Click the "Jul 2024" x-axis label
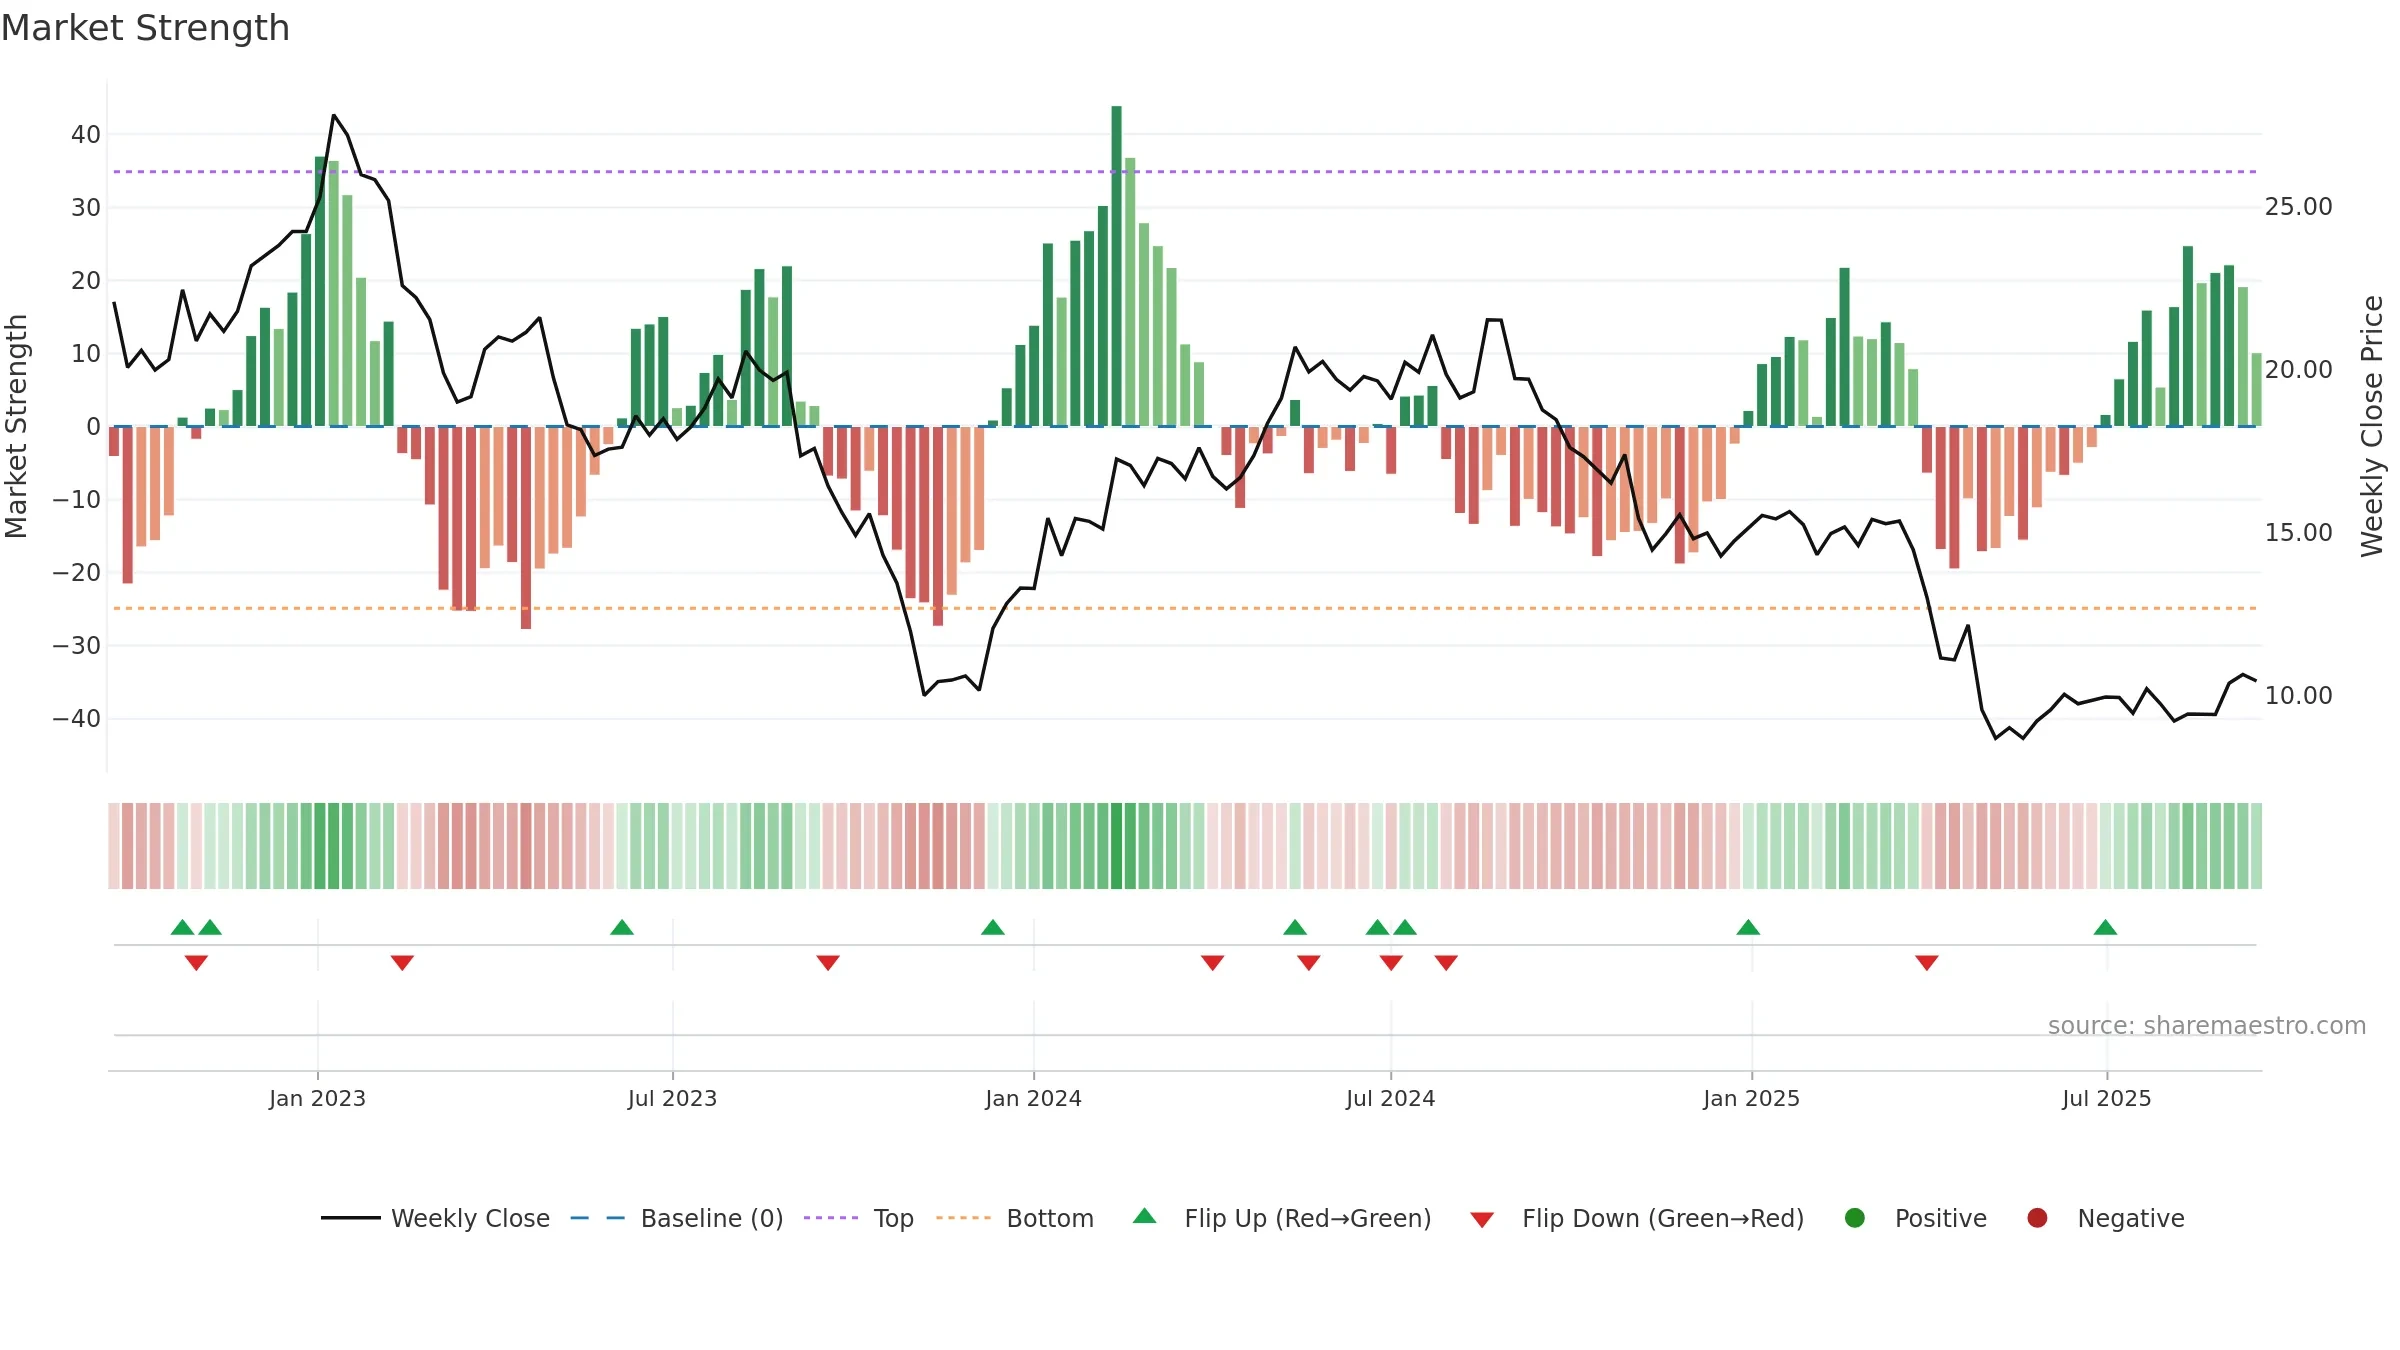The image size is (2400, 1350). pos(1390,1098)
